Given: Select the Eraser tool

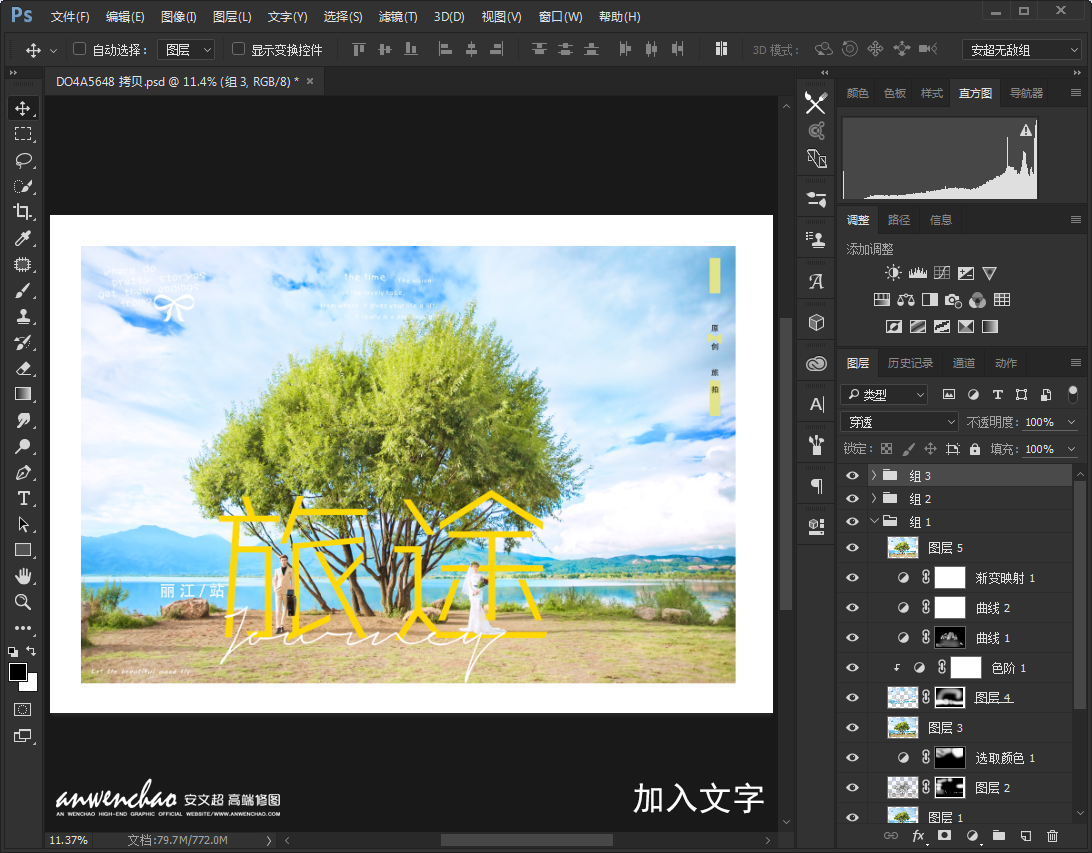Looking at the screenshot, I should click(x=23, y=368).
